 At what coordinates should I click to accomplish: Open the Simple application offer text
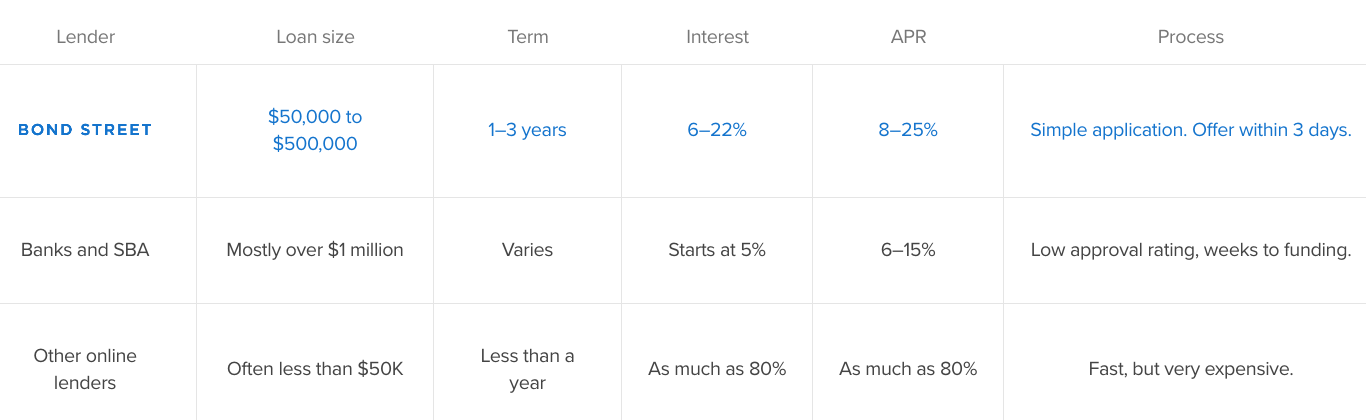click(1190, 130)
